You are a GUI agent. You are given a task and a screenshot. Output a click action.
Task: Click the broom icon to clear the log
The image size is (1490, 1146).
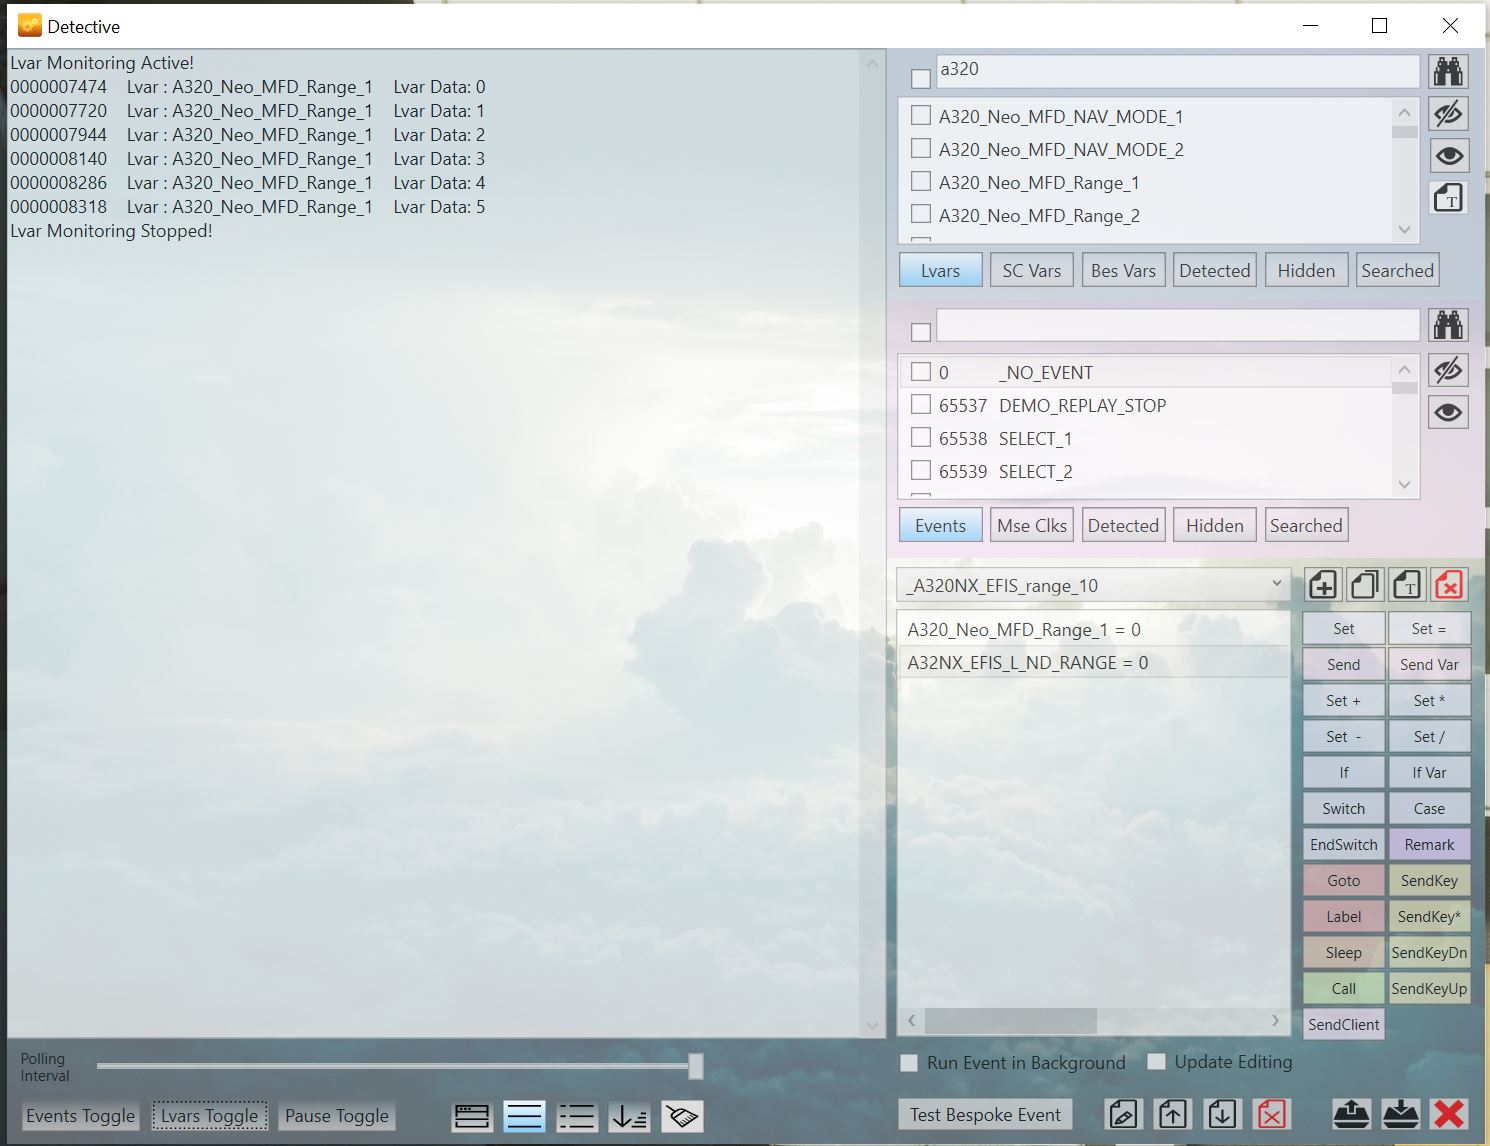click(682, 1116)
